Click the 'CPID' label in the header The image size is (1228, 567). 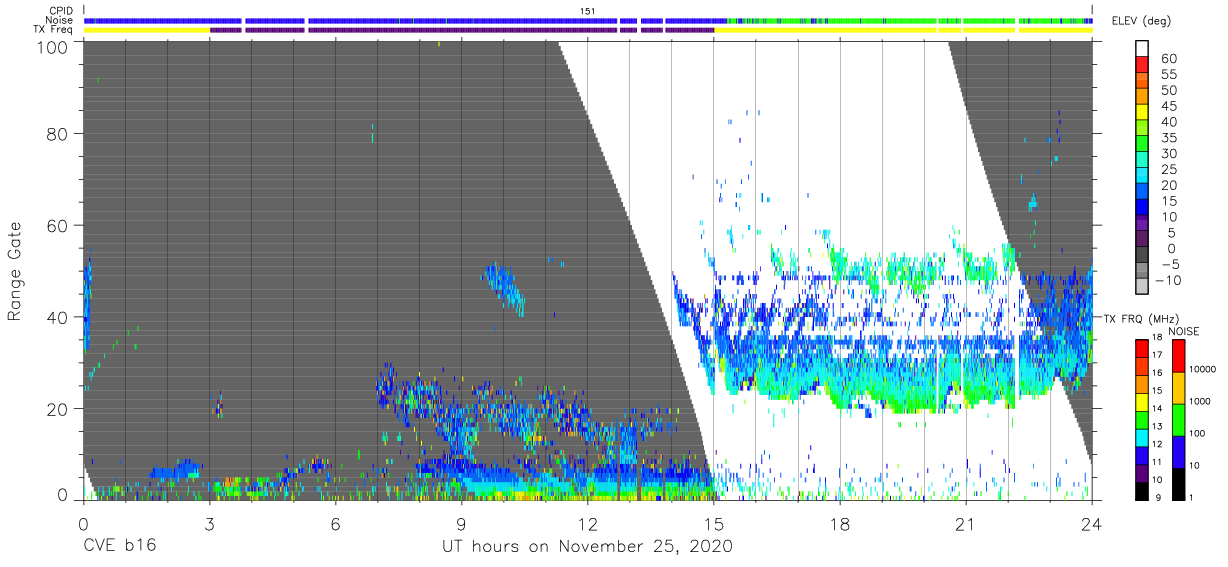(x=62, y=11)
